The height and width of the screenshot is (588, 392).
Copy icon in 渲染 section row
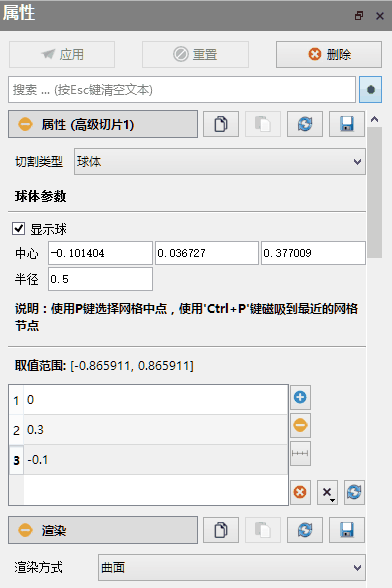[221, 530]
